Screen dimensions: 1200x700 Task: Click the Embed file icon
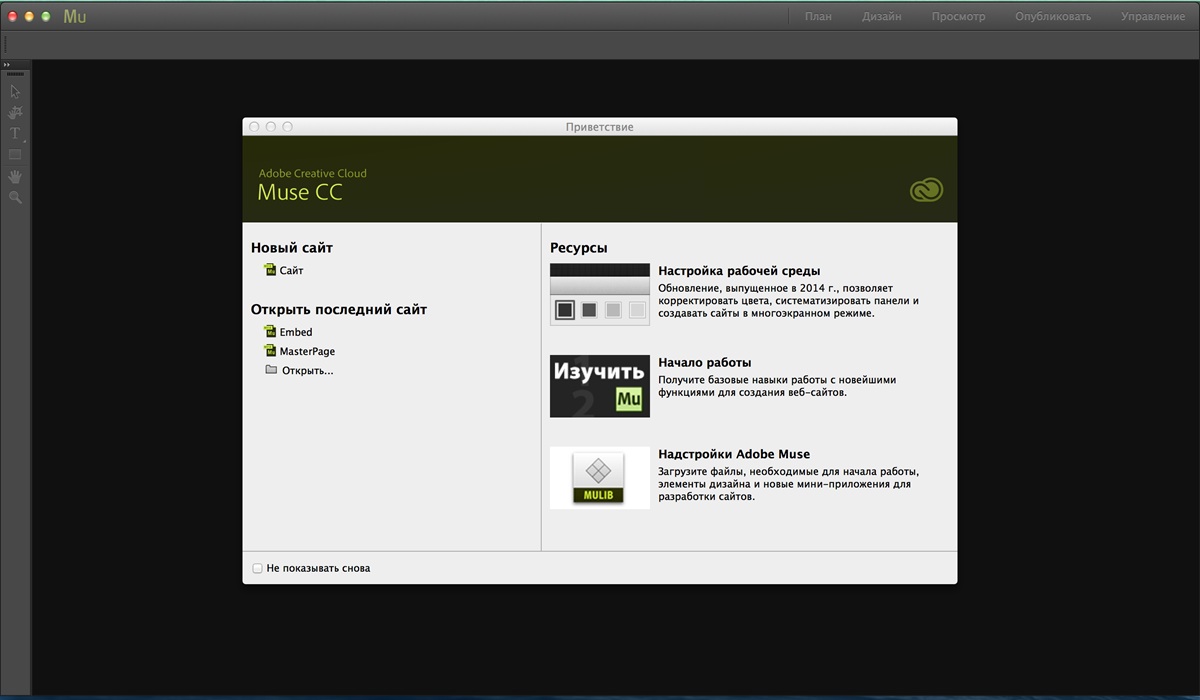coord(270,331)
